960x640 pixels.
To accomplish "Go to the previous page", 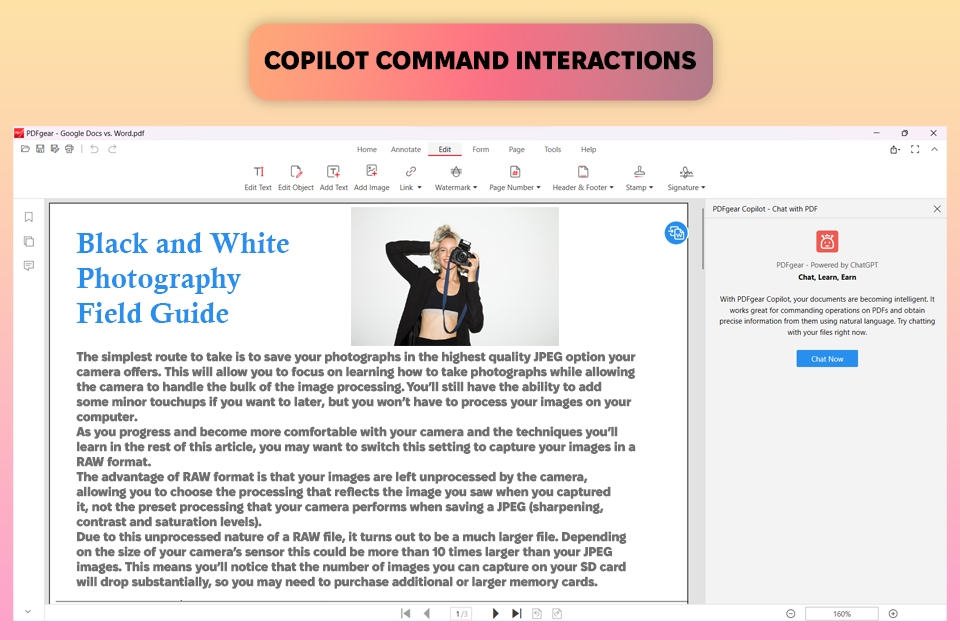I will (427, 613).
